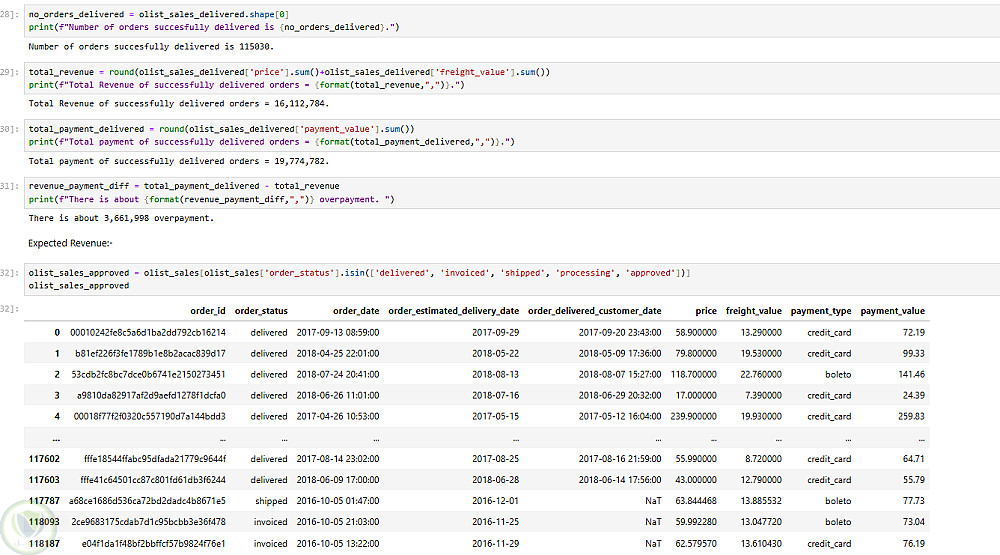
Task: Click order id 00018f77f2f0320c557190d7a144bdd3
Action: point(150,417)
